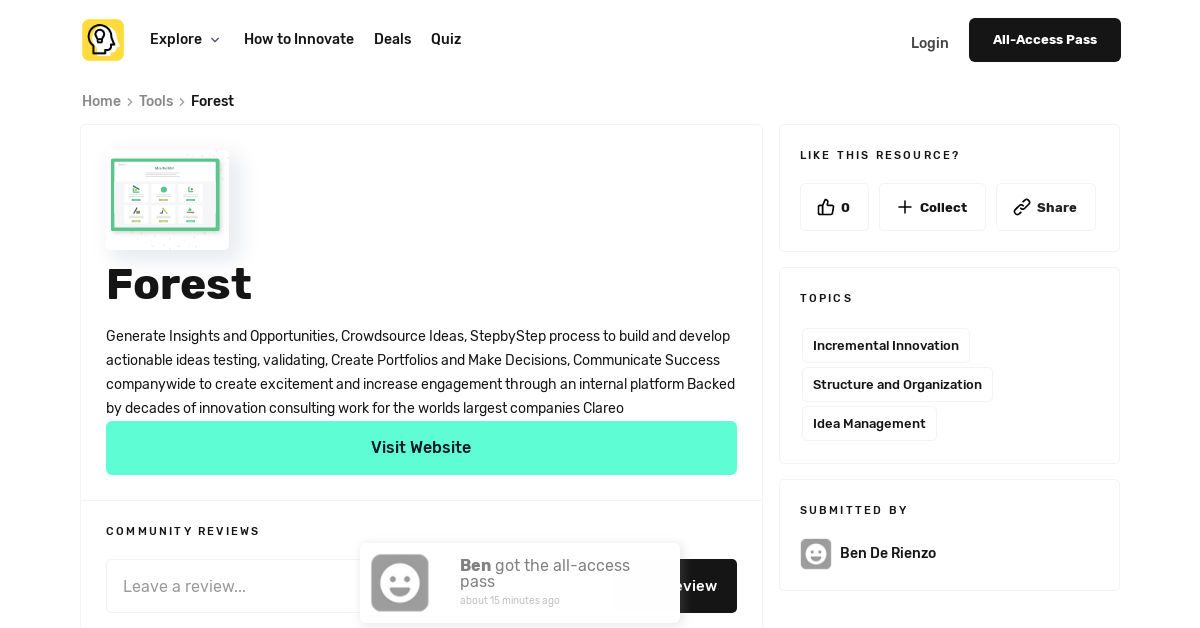Open the Forest tool screenshot thumbnail
The image size is (1200, 628).
pos(167,198)
